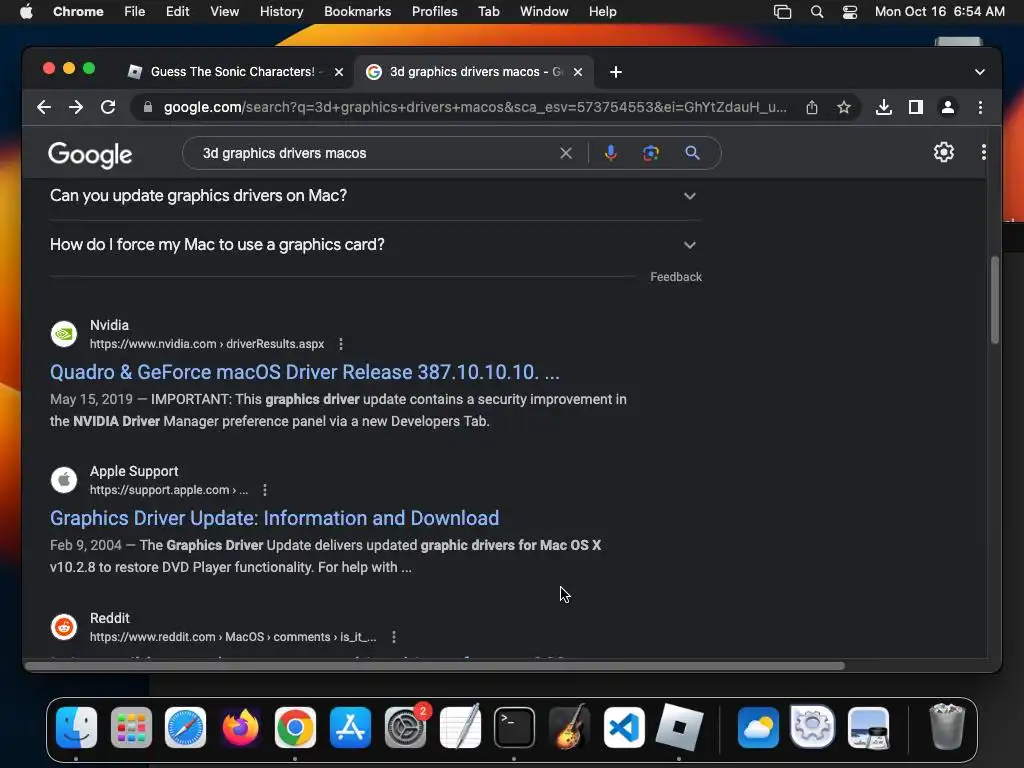Open Chrome three-dot menu
1024x768 pixels.
pos(980,107)
